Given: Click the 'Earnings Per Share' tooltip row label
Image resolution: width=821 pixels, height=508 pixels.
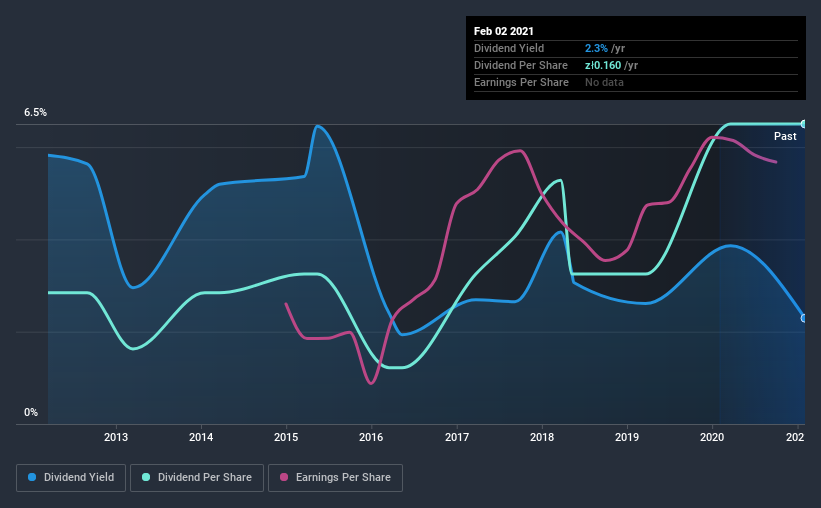Looking at the screenshot, I should [x=521, y=82].
